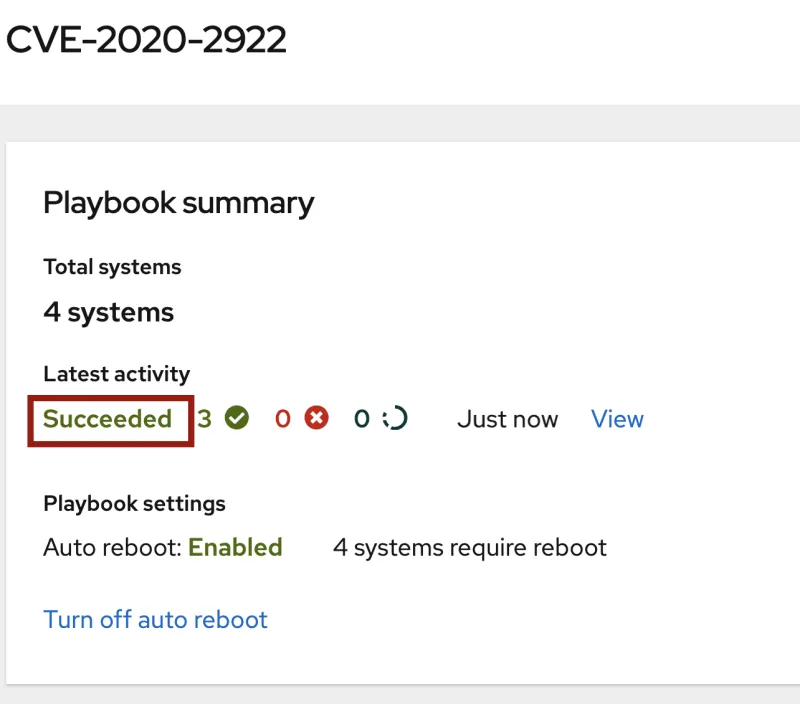Click the Just now timestamp
This screenshot has height=704, width=800.
(x=507, y=419)
